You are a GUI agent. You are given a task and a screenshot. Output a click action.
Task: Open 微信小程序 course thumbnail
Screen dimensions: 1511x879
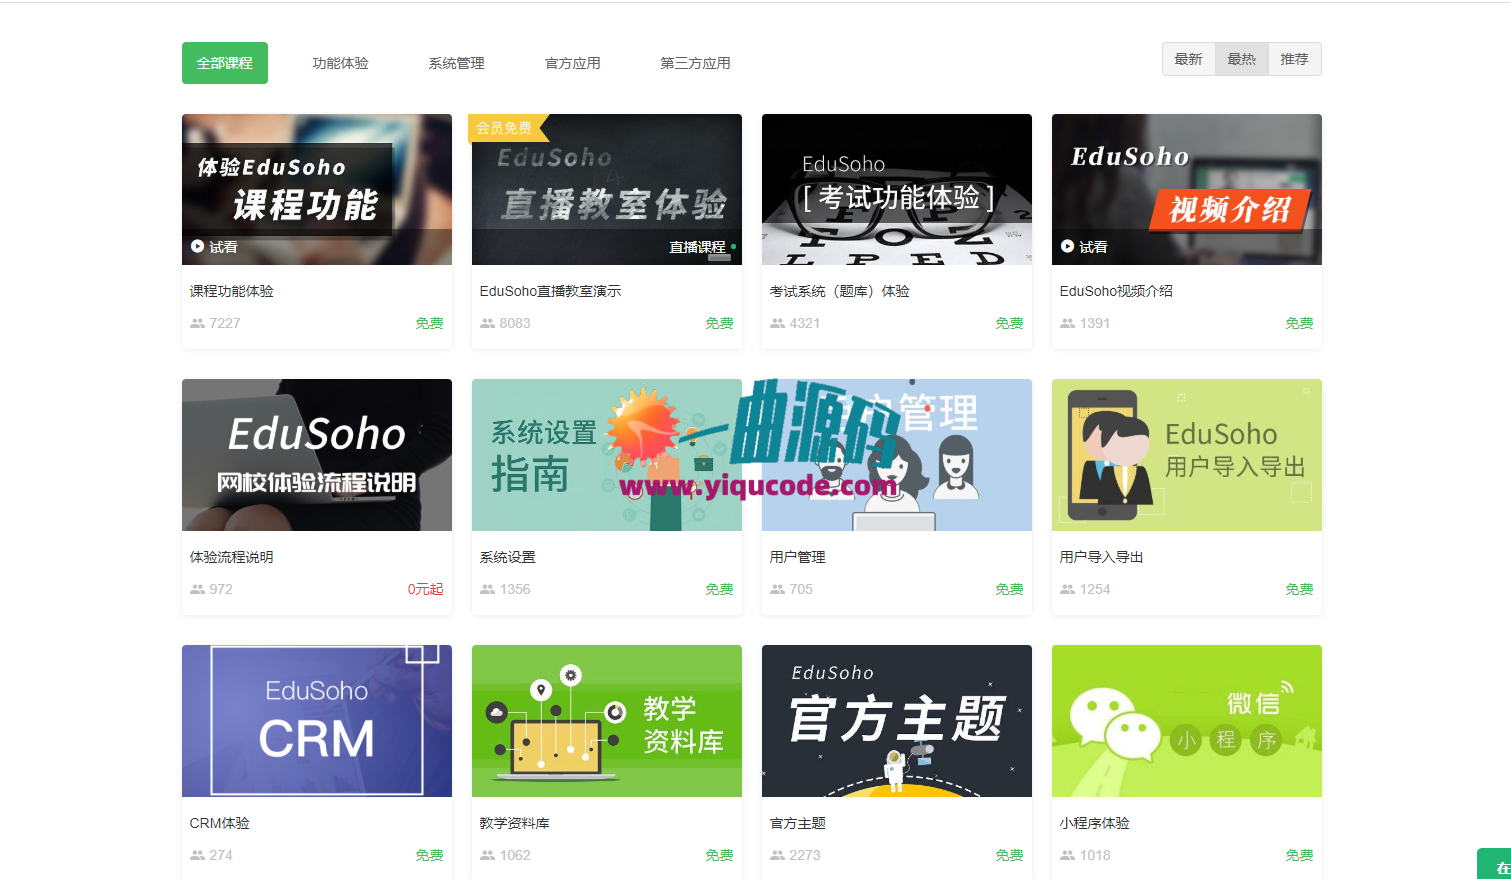tap(1187, 721)
